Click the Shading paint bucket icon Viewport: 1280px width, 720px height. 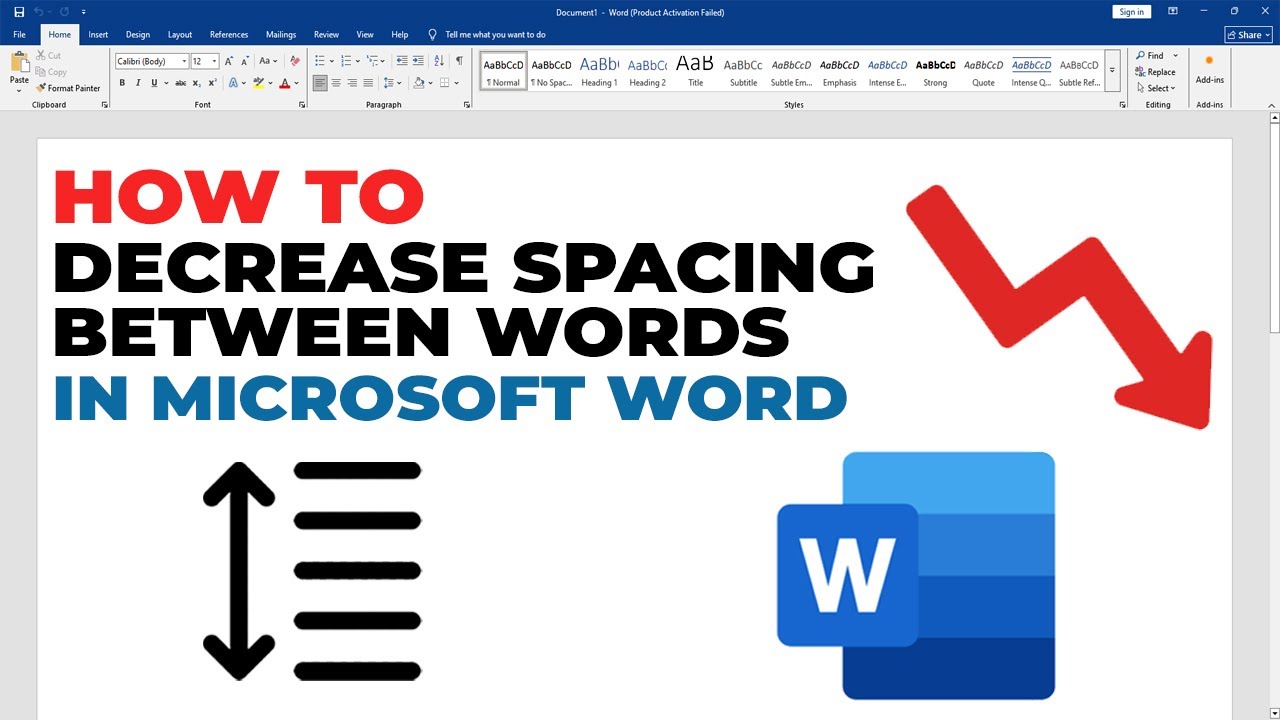[418, 83]
